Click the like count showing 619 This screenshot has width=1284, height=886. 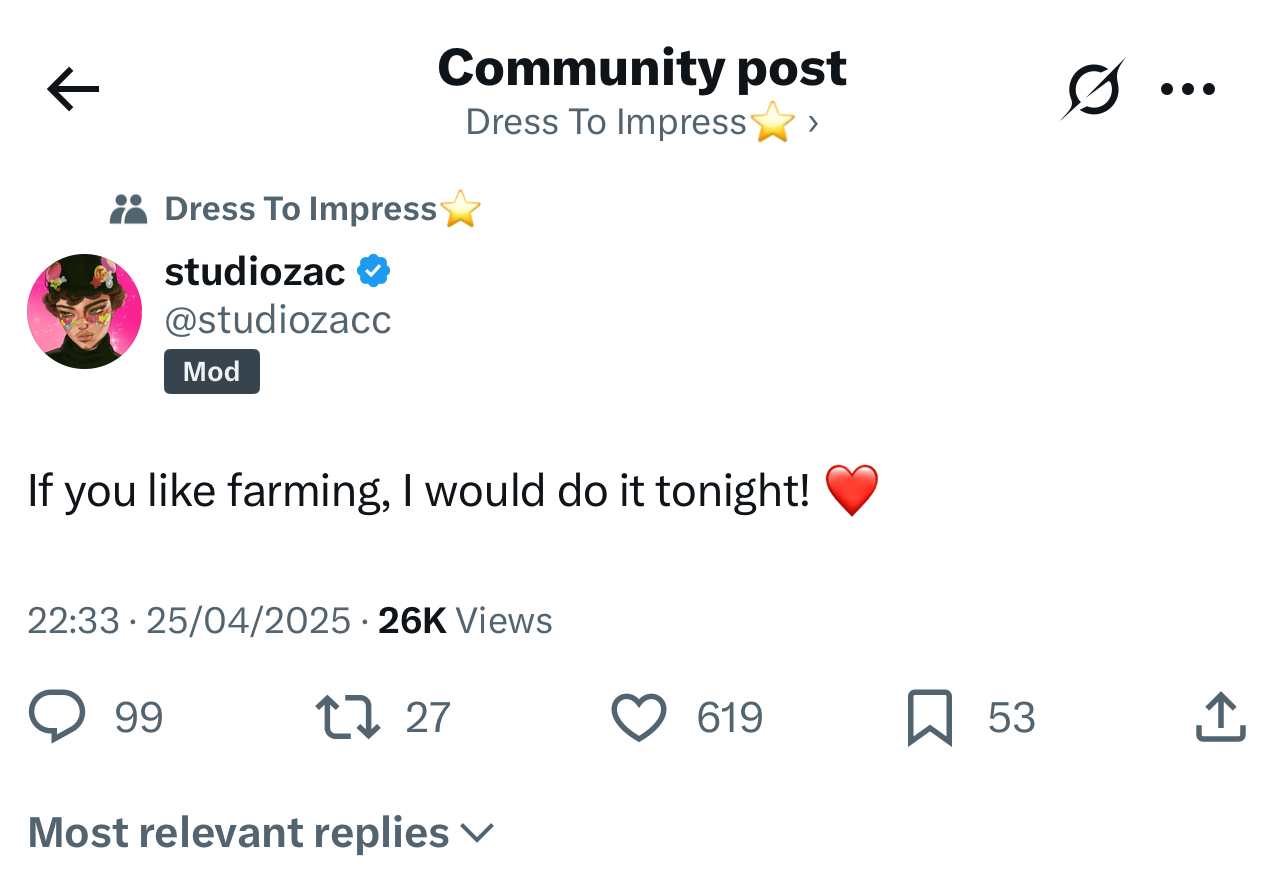[729, 716]
